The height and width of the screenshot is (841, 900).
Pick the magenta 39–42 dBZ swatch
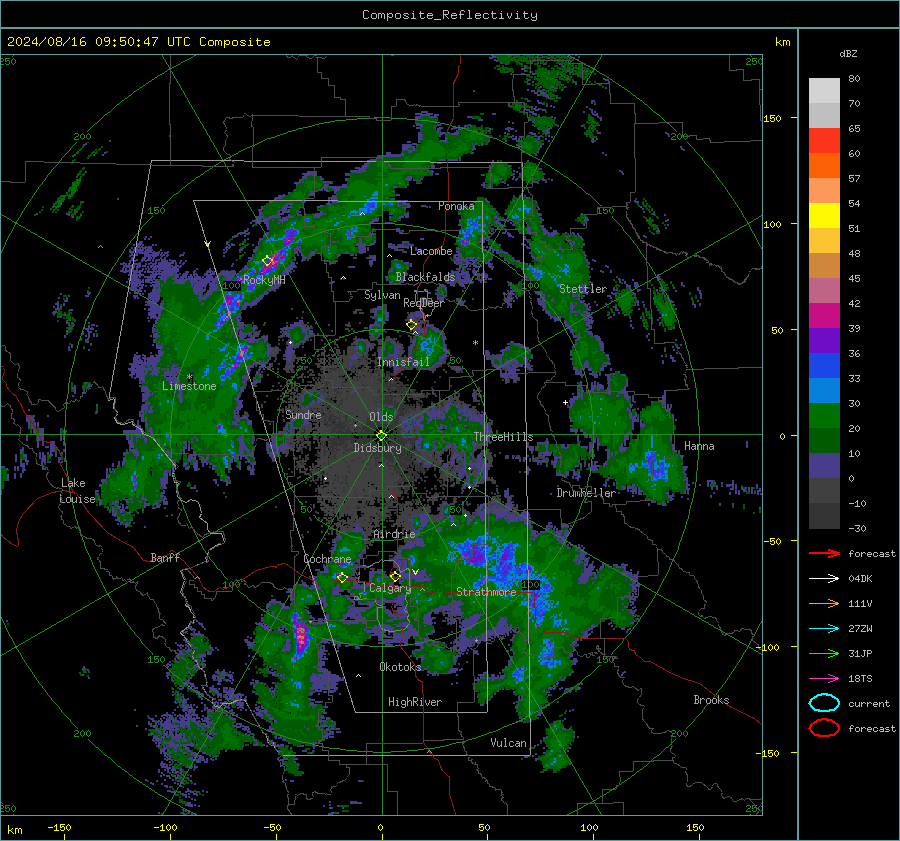pyautogui.click(x=824, y=315)
